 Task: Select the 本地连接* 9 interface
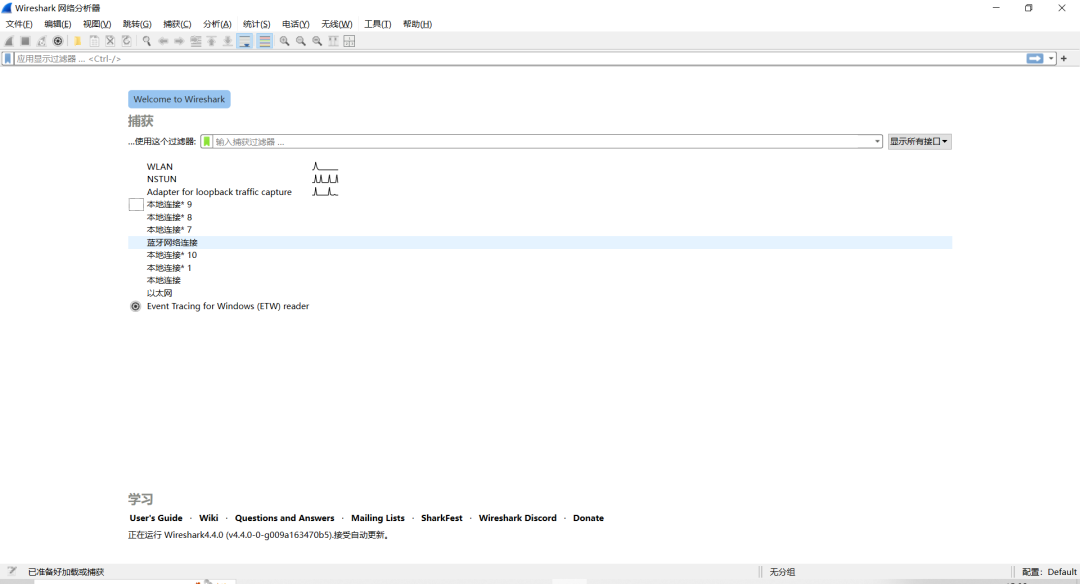[x=169, y=205]
